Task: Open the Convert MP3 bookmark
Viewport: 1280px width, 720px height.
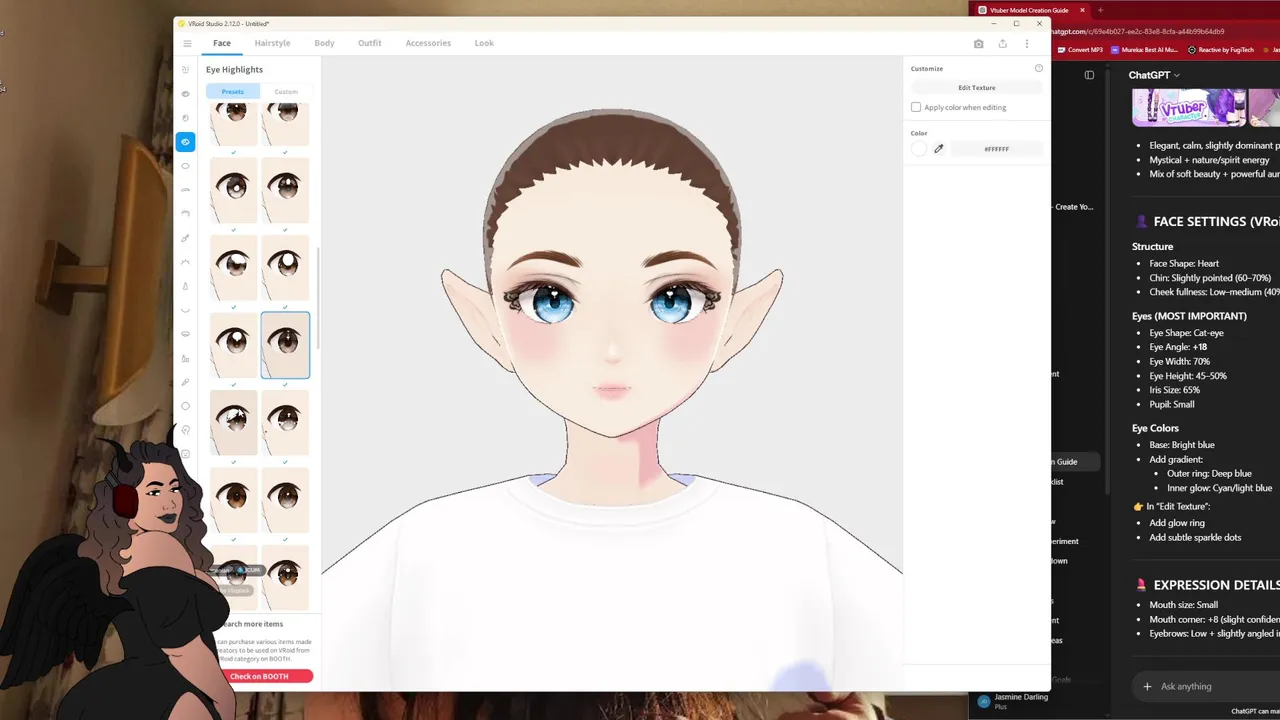Action: pos(1080,49)
